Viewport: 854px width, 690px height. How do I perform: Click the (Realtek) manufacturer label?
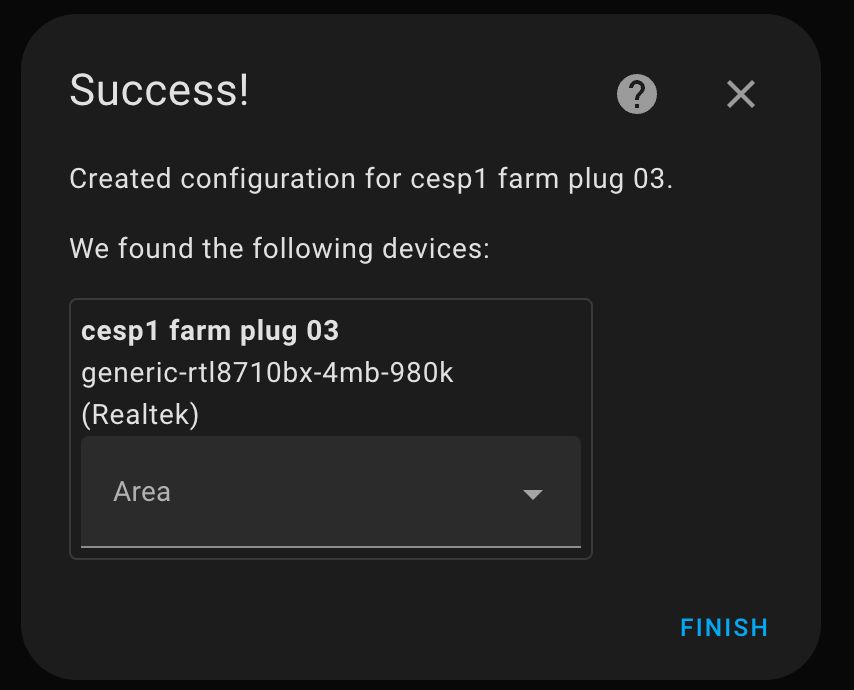pos(140,414)
